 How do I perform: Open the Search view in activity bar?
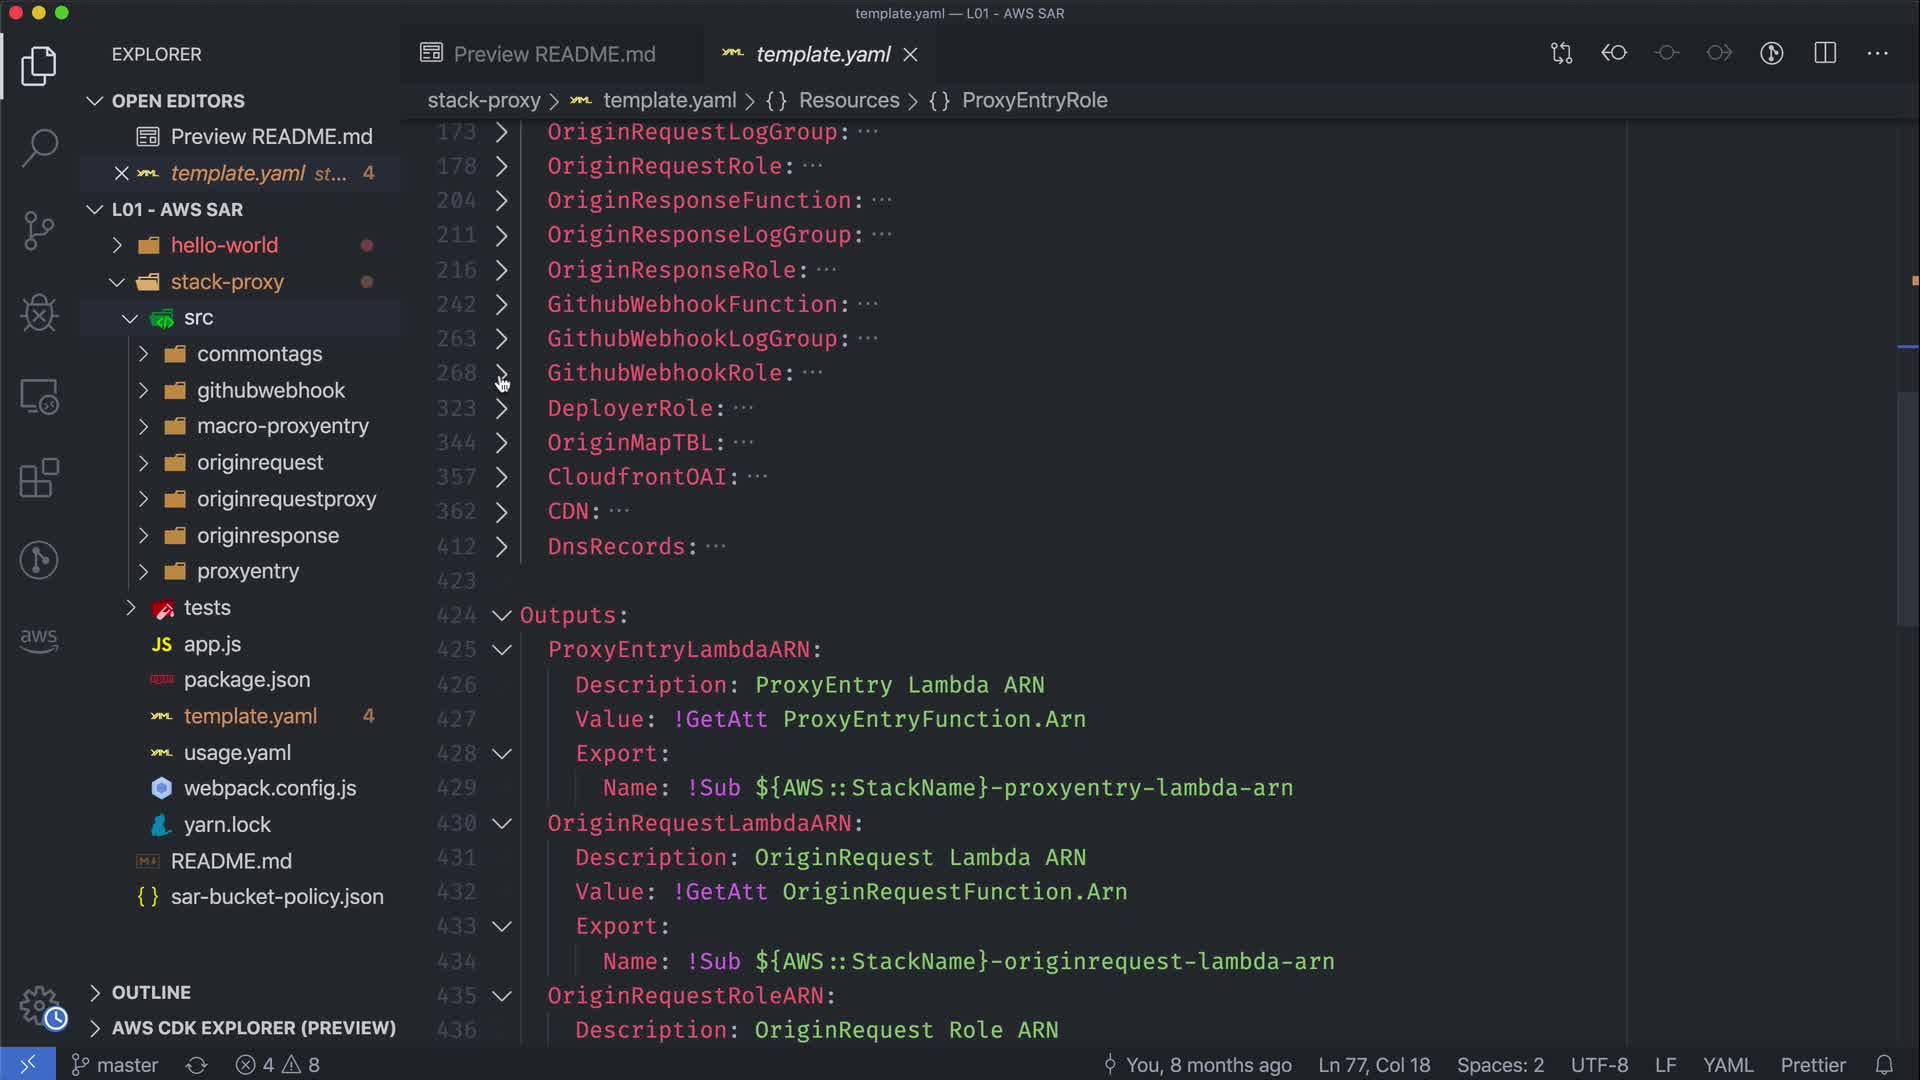click(39, 148)
